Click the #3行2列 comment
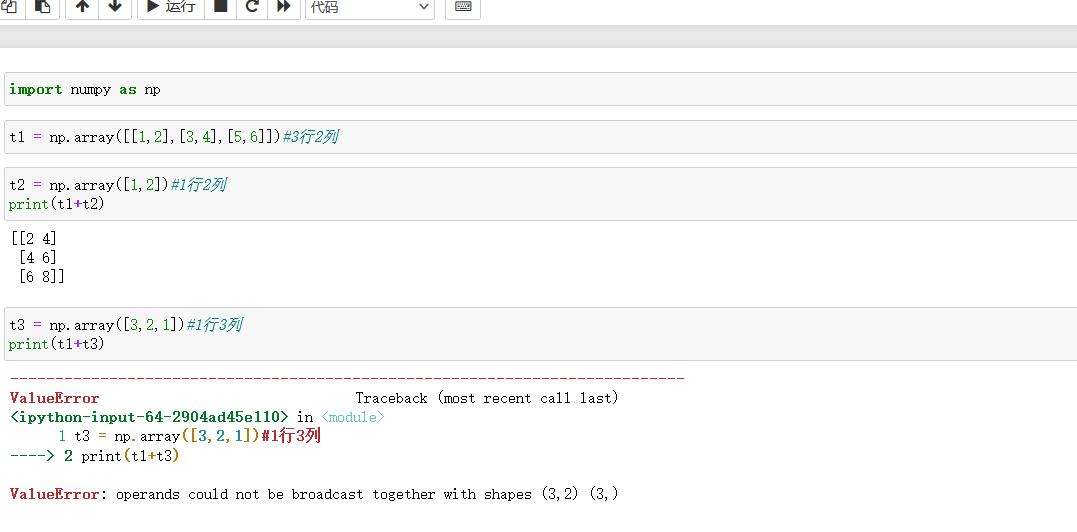This screenshot has width=1077, height=532. (x=310, y=137)
